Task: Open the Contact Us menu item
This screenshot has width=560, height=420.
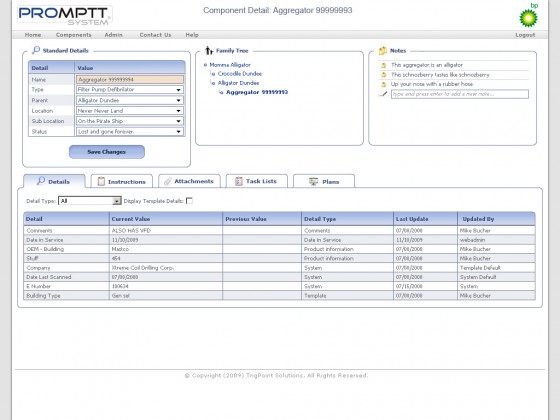Action: tap(155, 35)
